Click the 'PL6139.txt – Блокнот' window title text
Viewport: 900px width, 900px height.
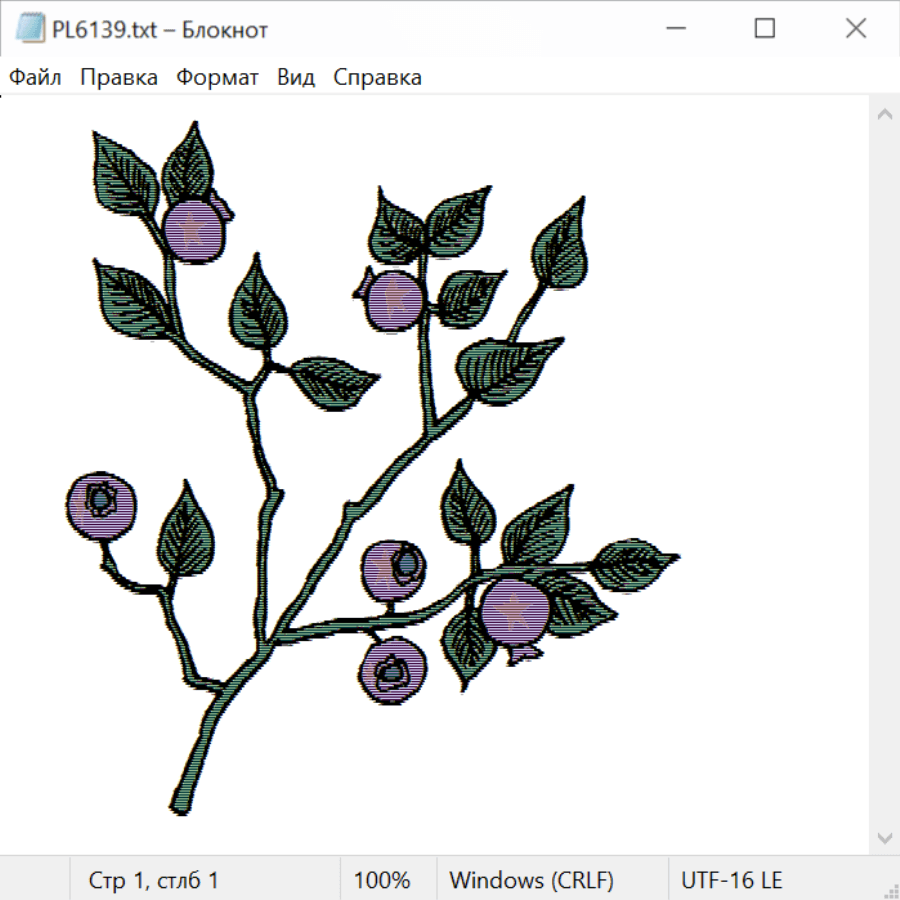160,30
